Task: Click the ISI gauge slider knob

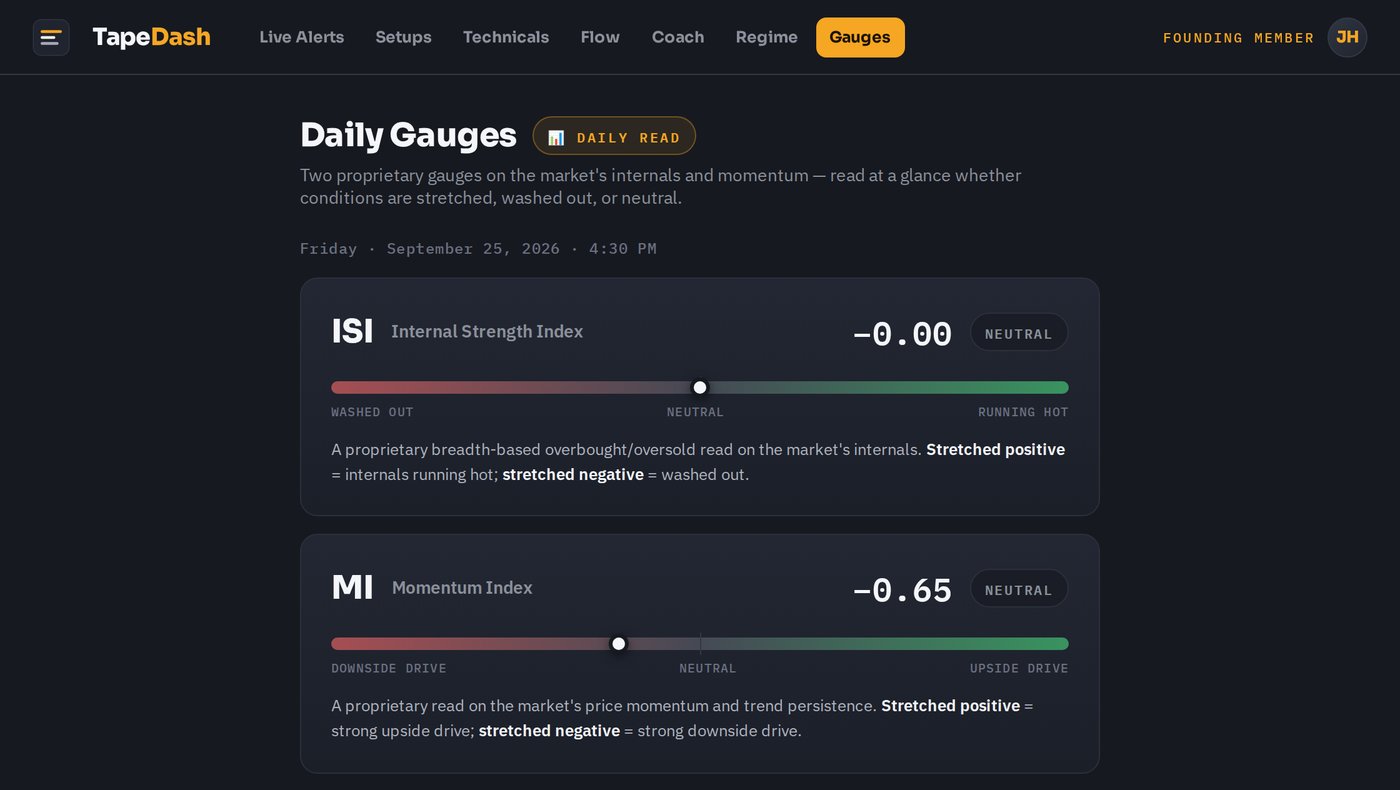Action: (x=700, y=387)
